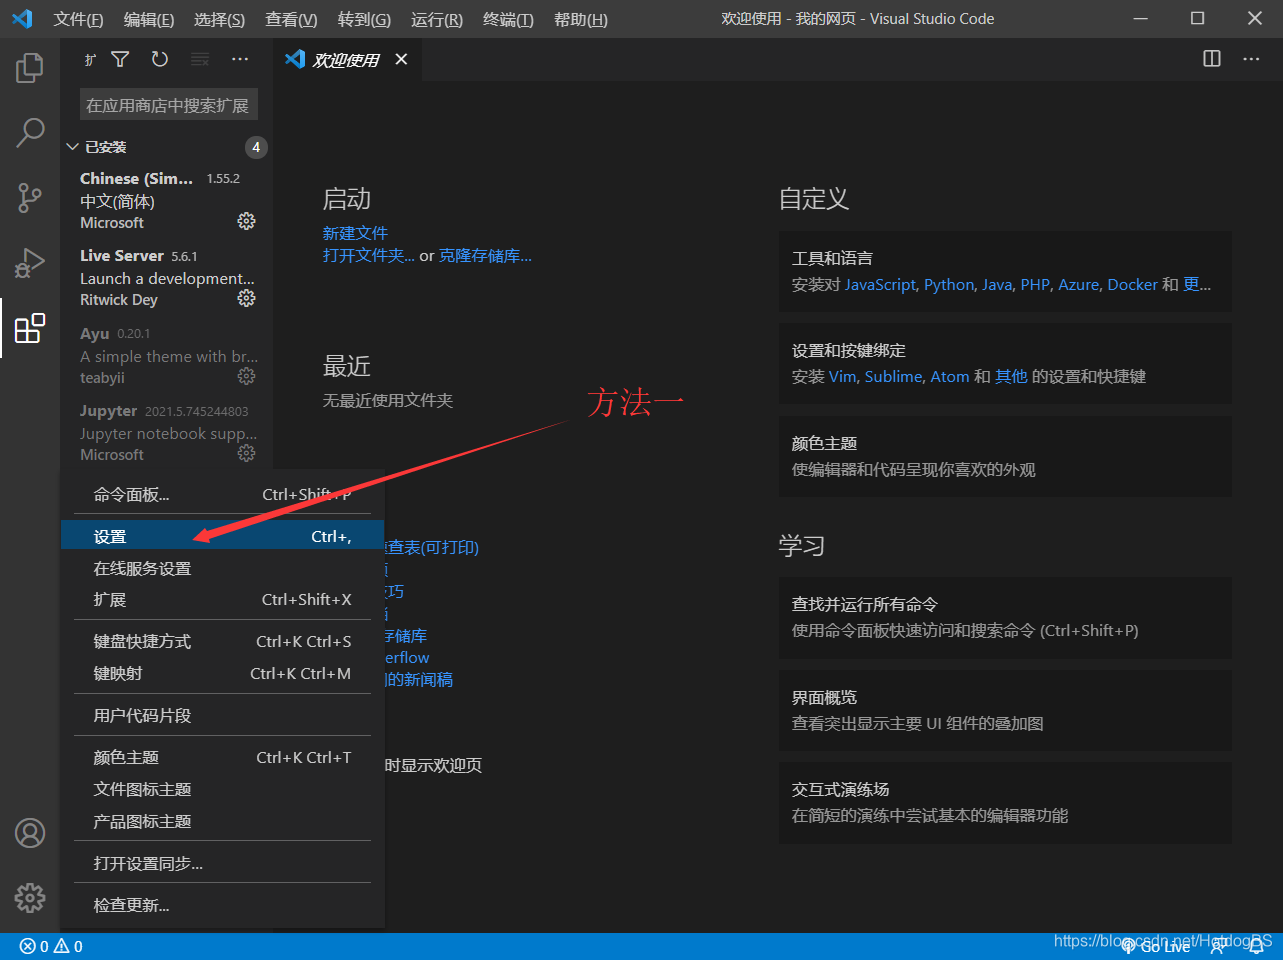Click the 新建文件 link
The image size is (1283, 960).
(355, 233)
